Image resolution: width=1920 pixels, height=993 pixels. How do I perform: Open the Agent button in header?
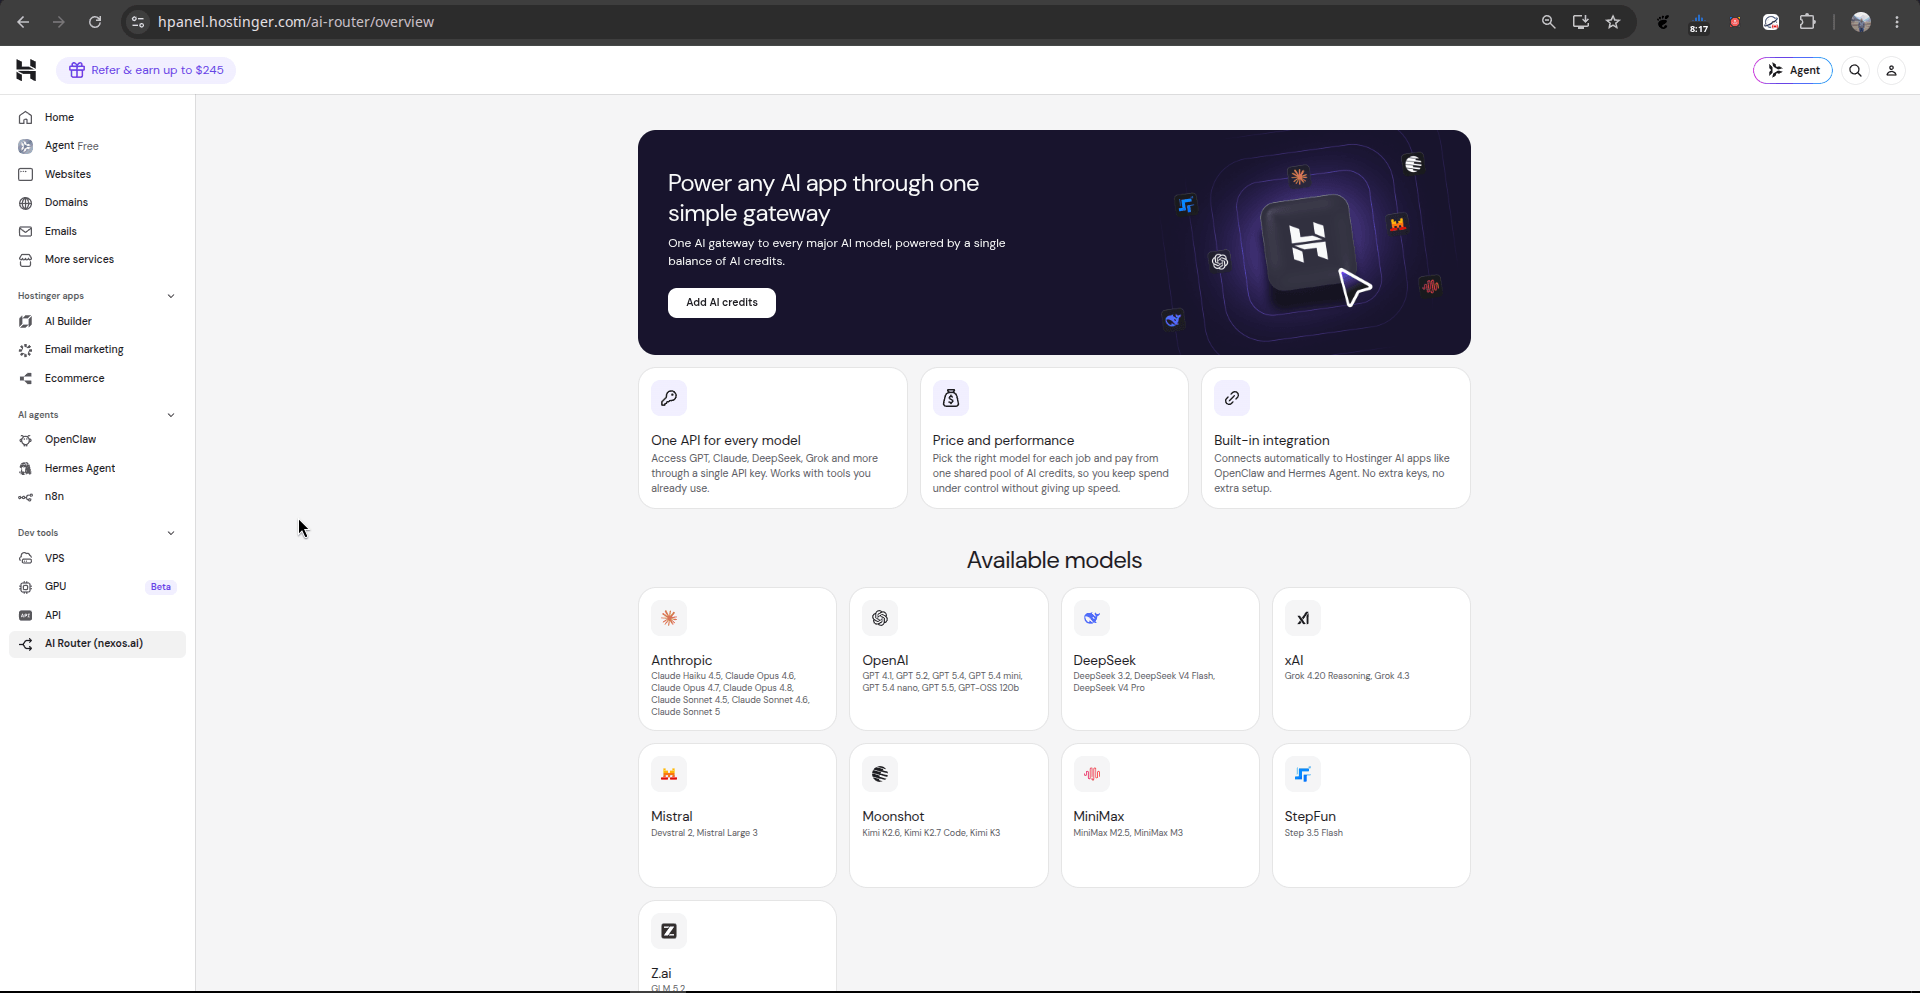[x=1793, y=70]
